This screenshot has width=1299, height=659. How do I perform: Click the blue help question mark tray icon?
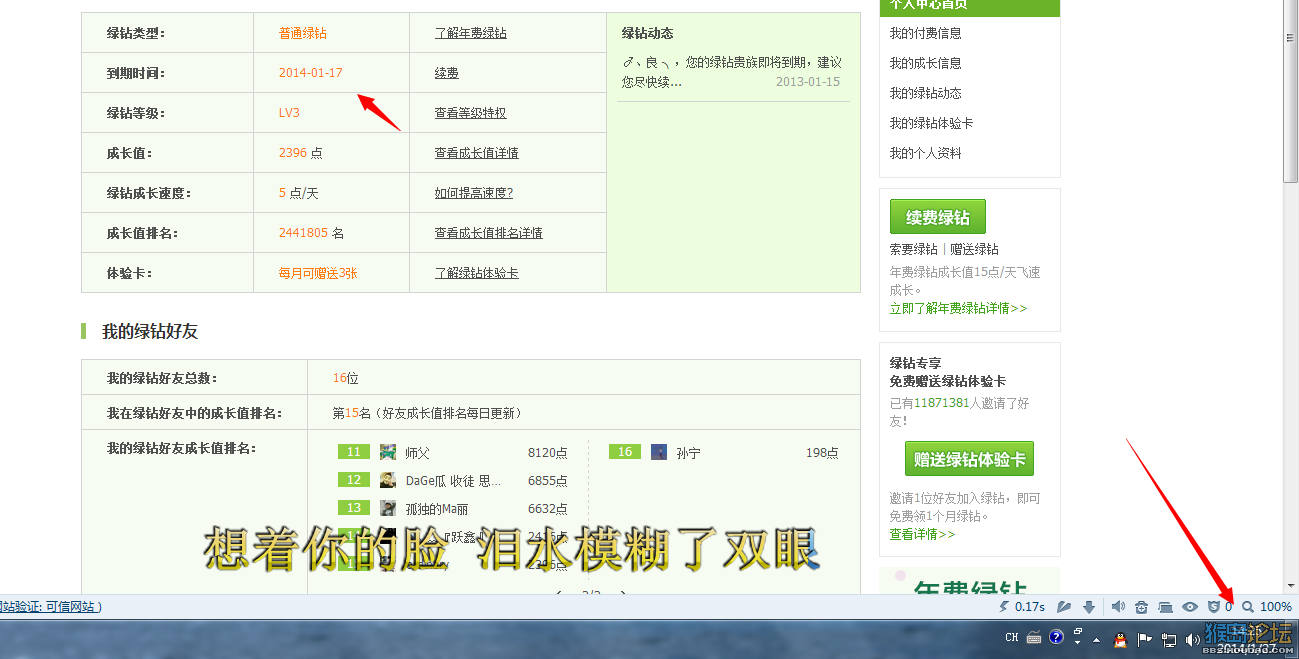(1056, 637)
